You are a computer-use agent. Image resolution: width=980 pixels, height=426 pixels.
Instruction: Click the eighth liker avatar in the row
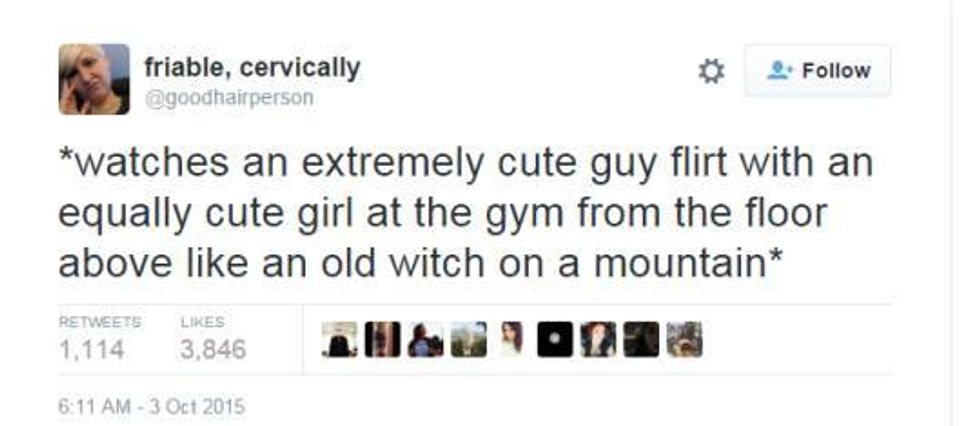[641, 340]
